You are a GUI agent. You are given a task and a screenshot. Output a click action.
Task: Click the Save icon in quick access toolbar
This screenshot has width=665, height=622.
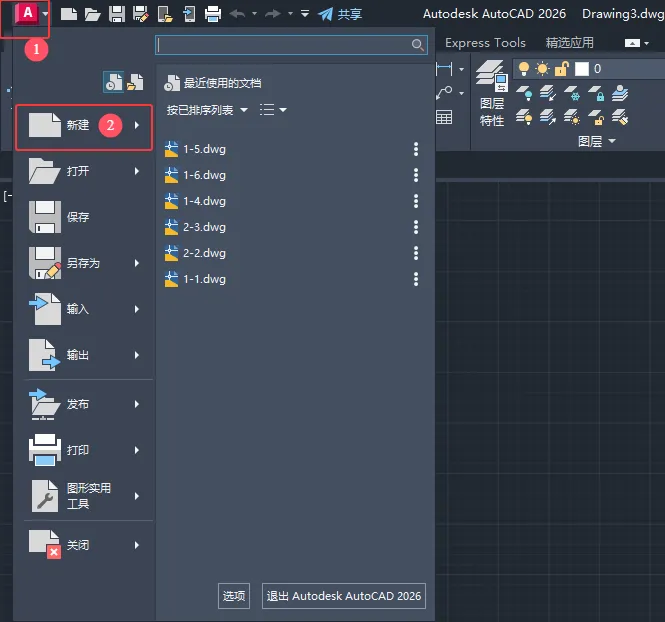coord(117,14)
